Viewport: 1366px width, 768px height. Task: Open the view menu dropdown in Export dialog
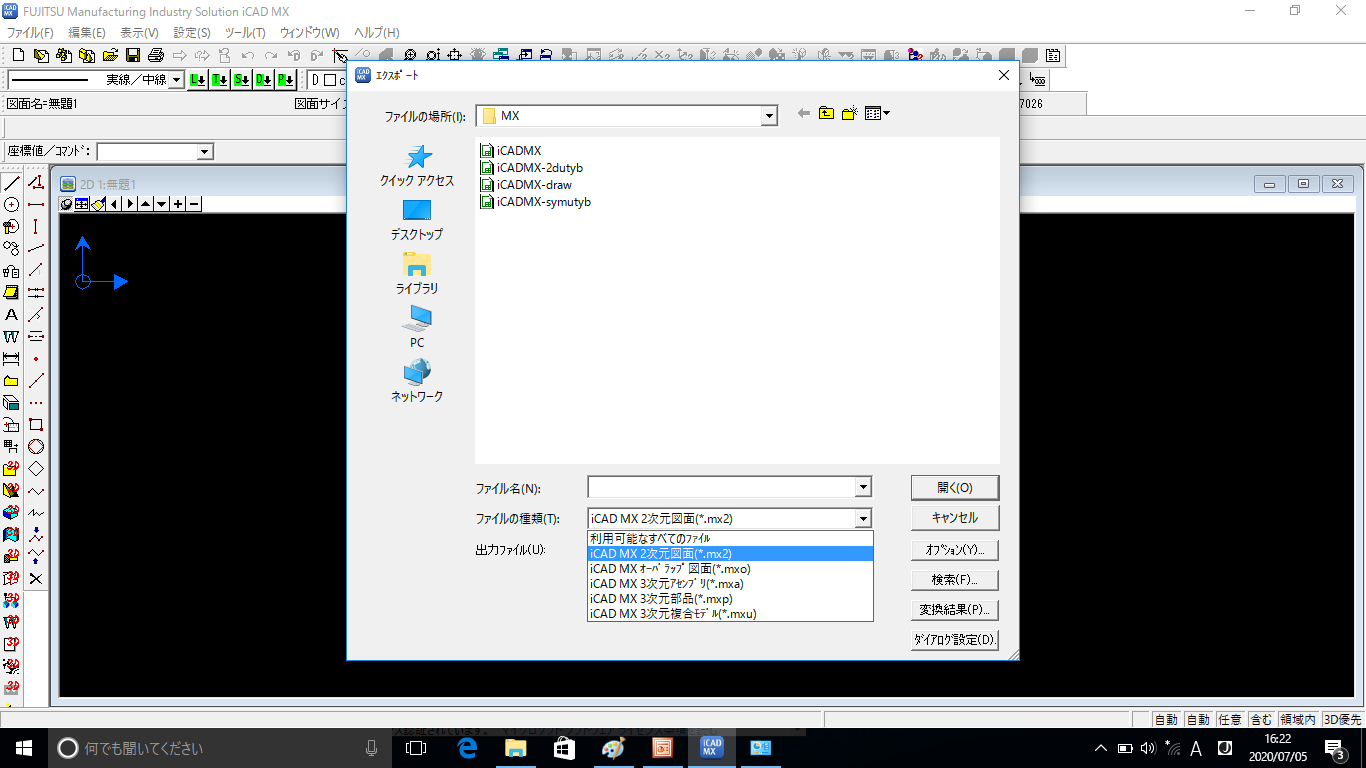(x=878, y=114)
